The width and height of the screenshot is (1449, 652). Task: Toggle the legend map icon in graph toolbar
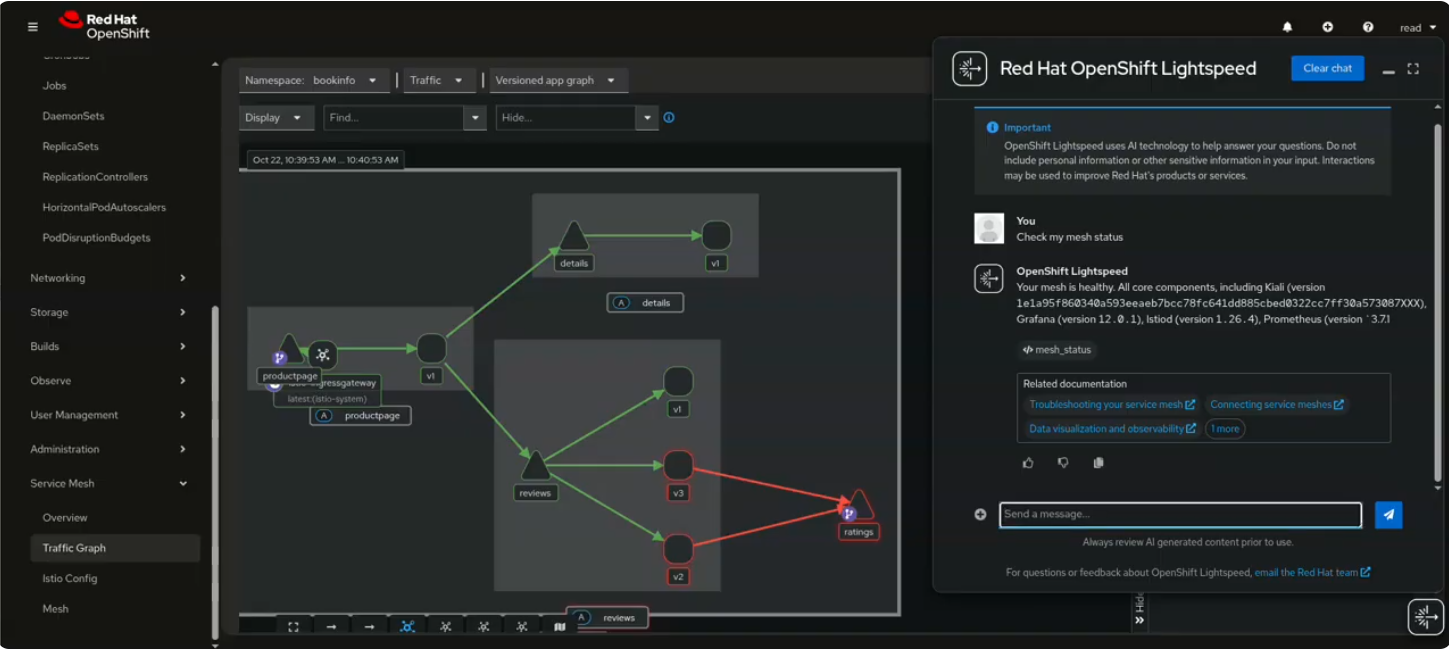pos(560,627)
